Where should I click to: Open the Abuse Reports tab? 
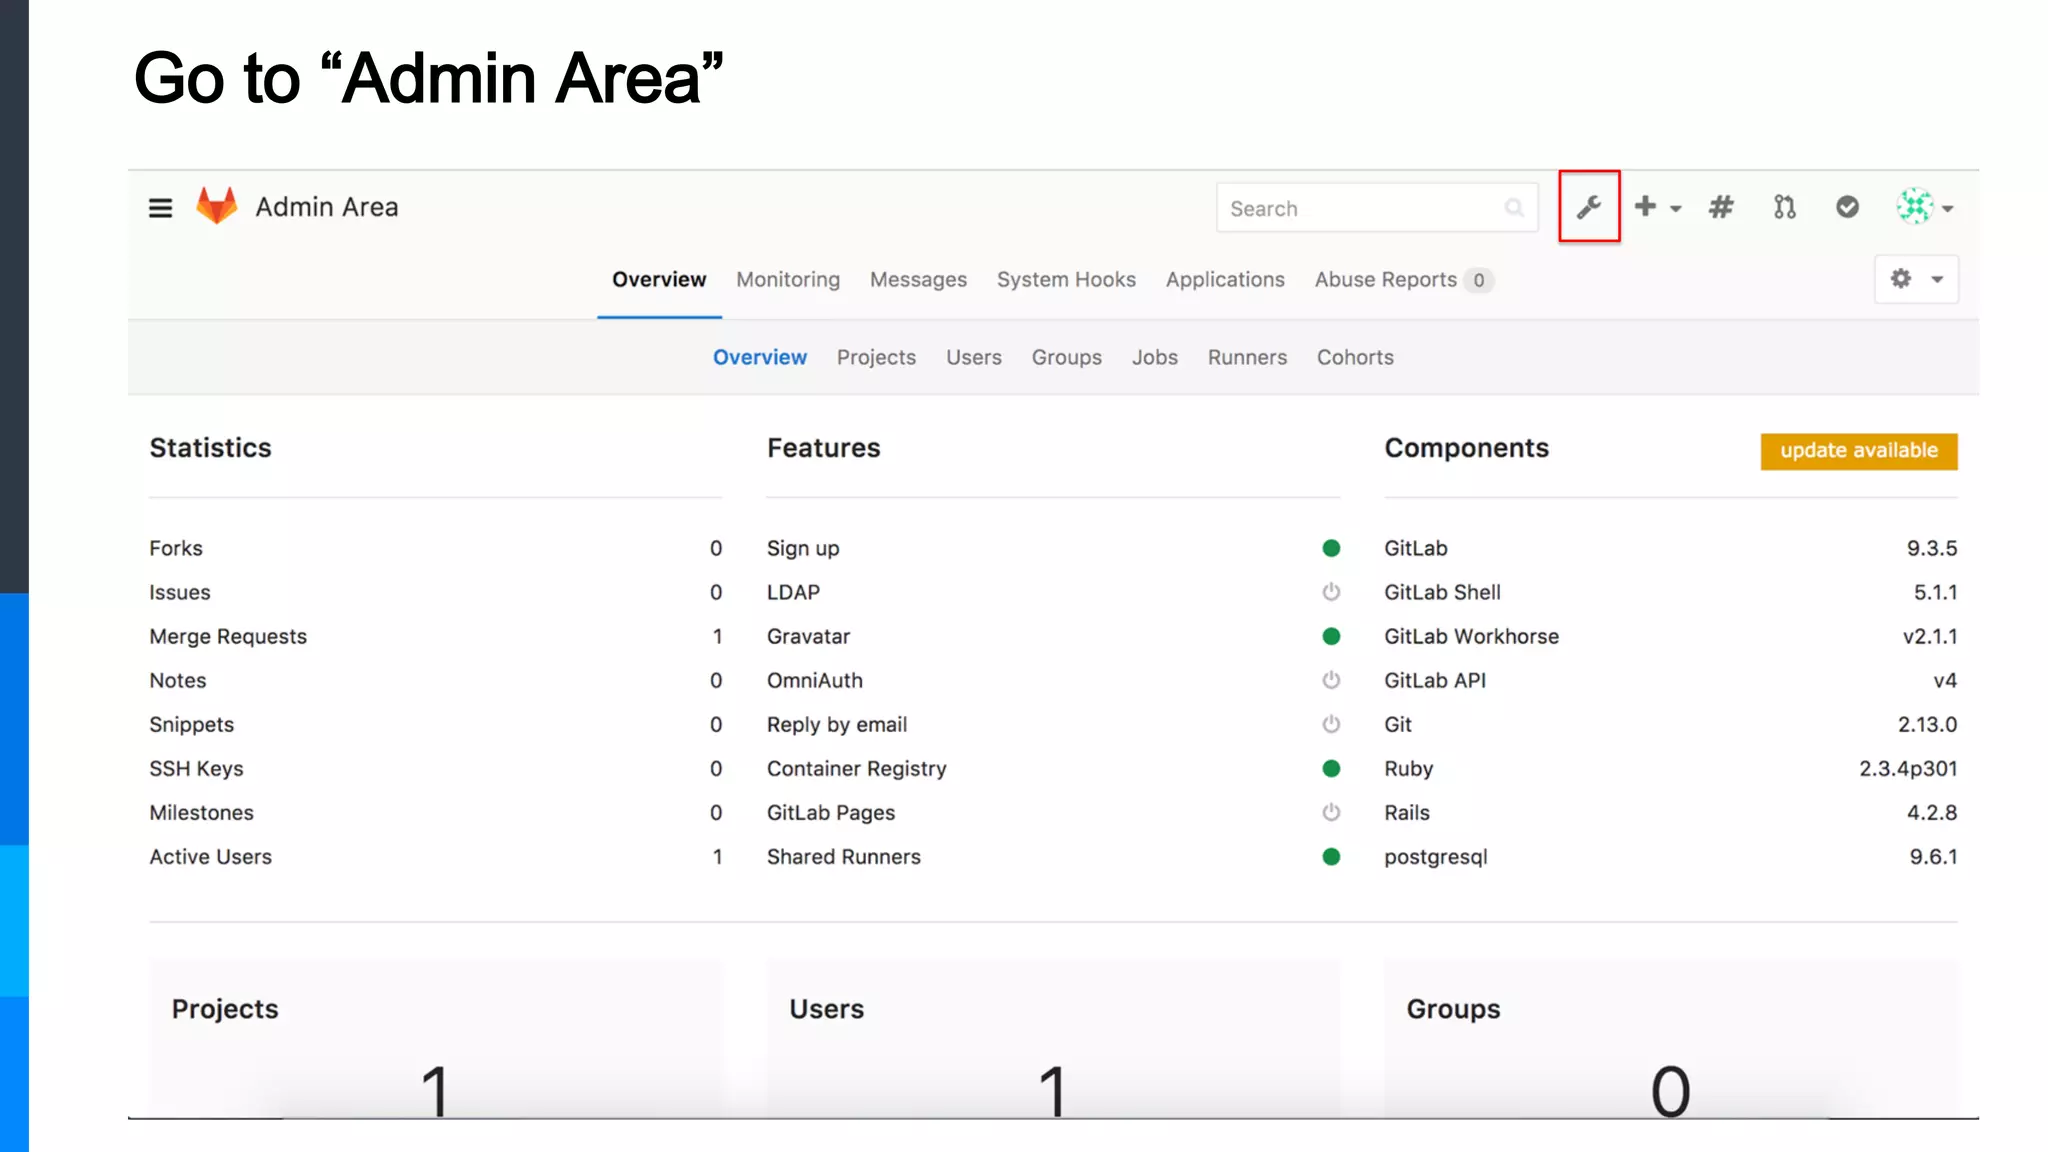click(x=1404, y=280)
